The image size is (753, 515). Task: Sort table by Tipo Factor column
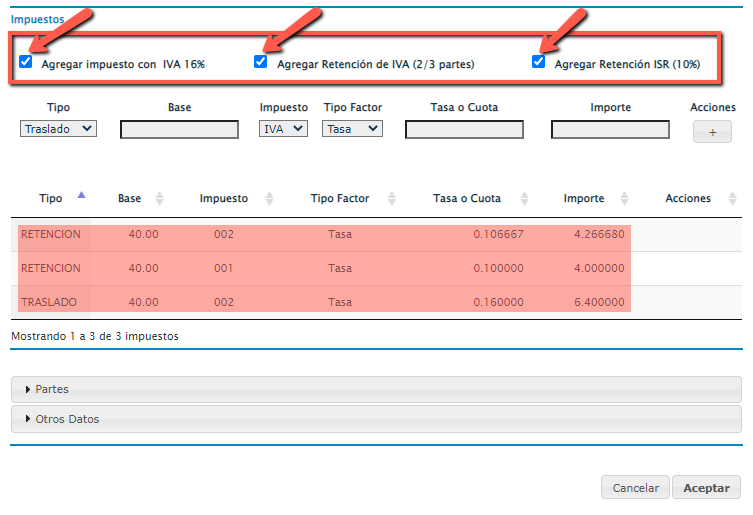coord(391,199)
